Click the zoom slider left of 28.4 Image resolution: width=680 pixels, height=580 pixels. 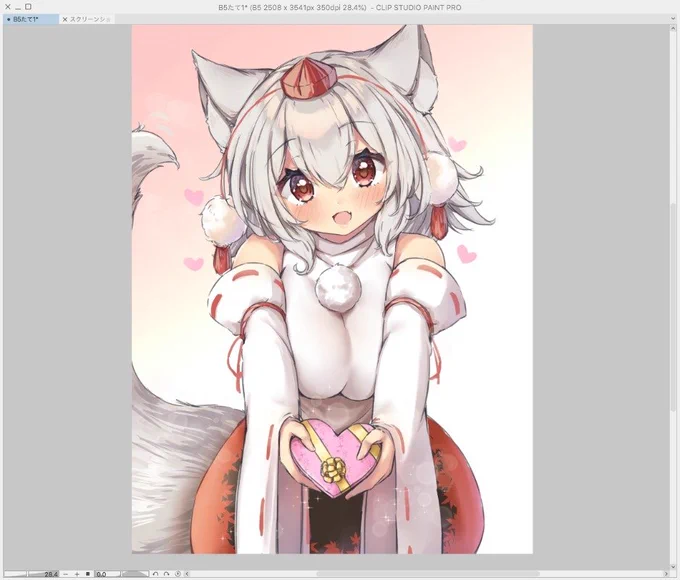(x=16, y=574)
